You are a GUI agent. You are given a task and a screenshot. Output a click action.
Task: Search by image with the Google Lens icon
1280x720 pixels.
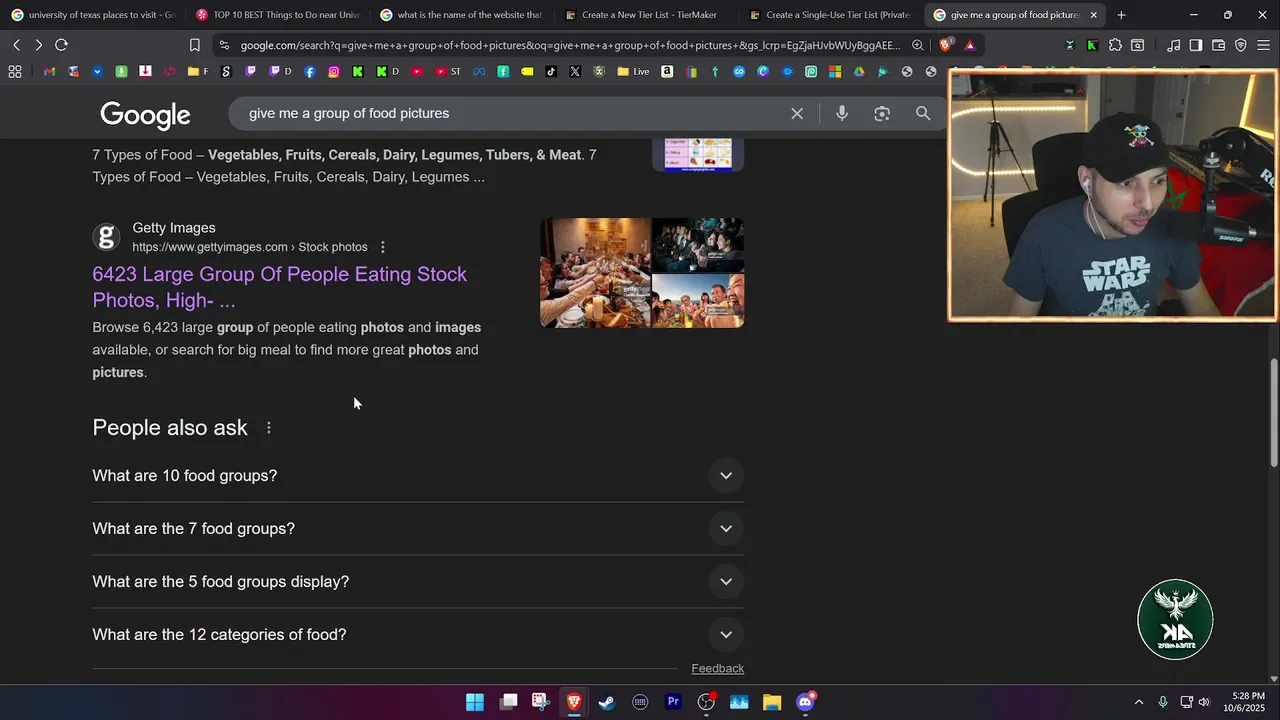(882, 114)
